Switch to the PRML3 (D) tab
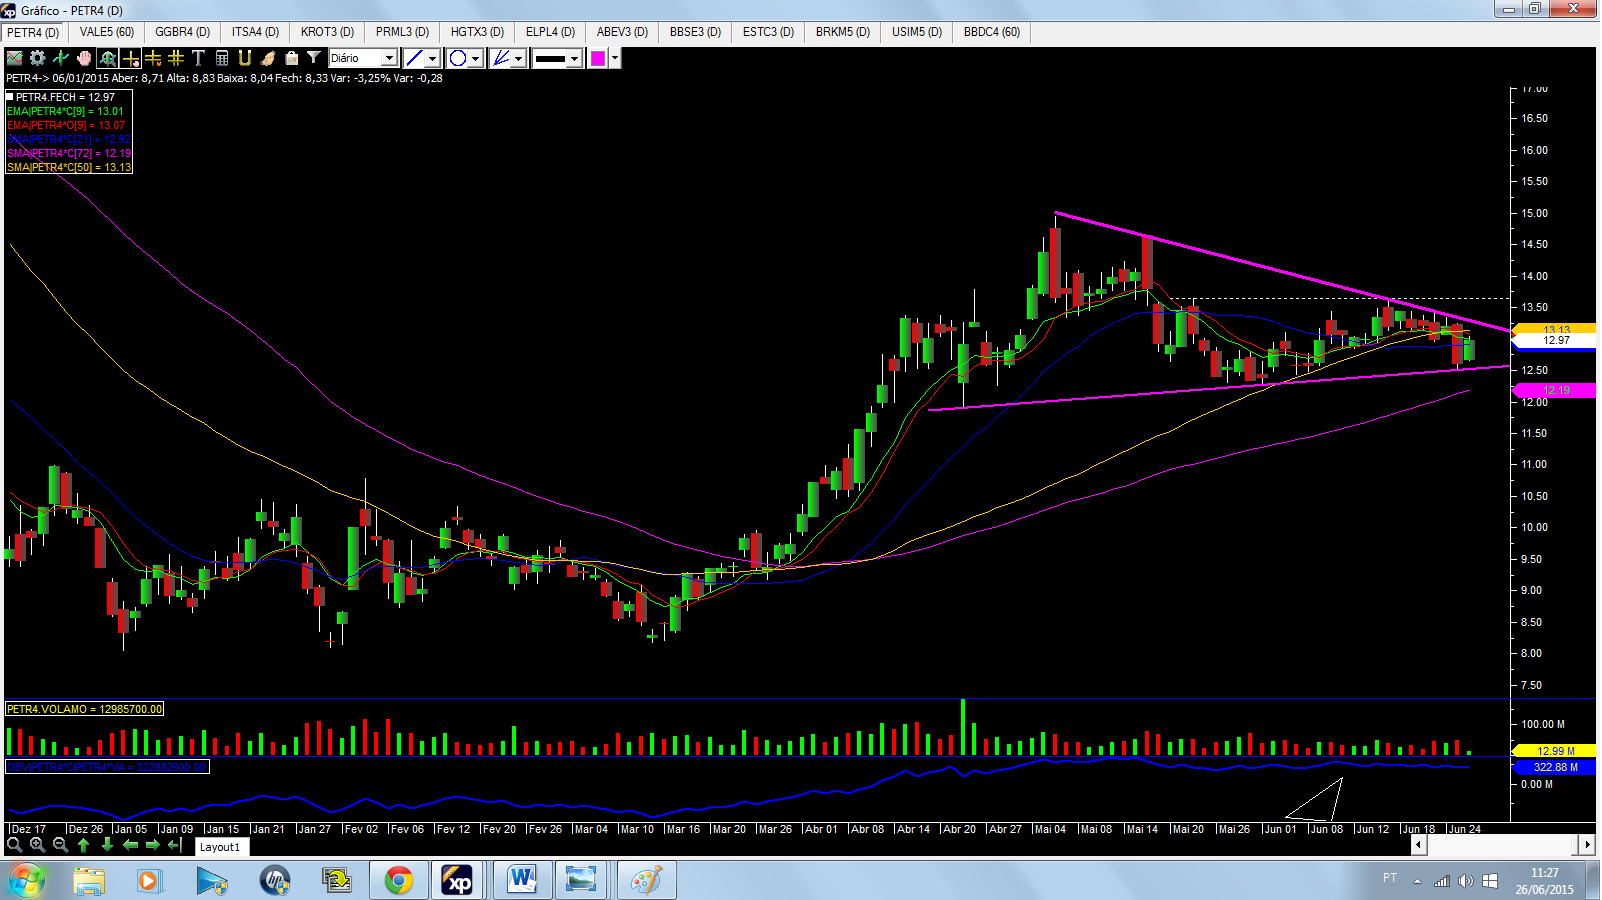This screenshot has width=1602, height=900. tap(403, 32)
